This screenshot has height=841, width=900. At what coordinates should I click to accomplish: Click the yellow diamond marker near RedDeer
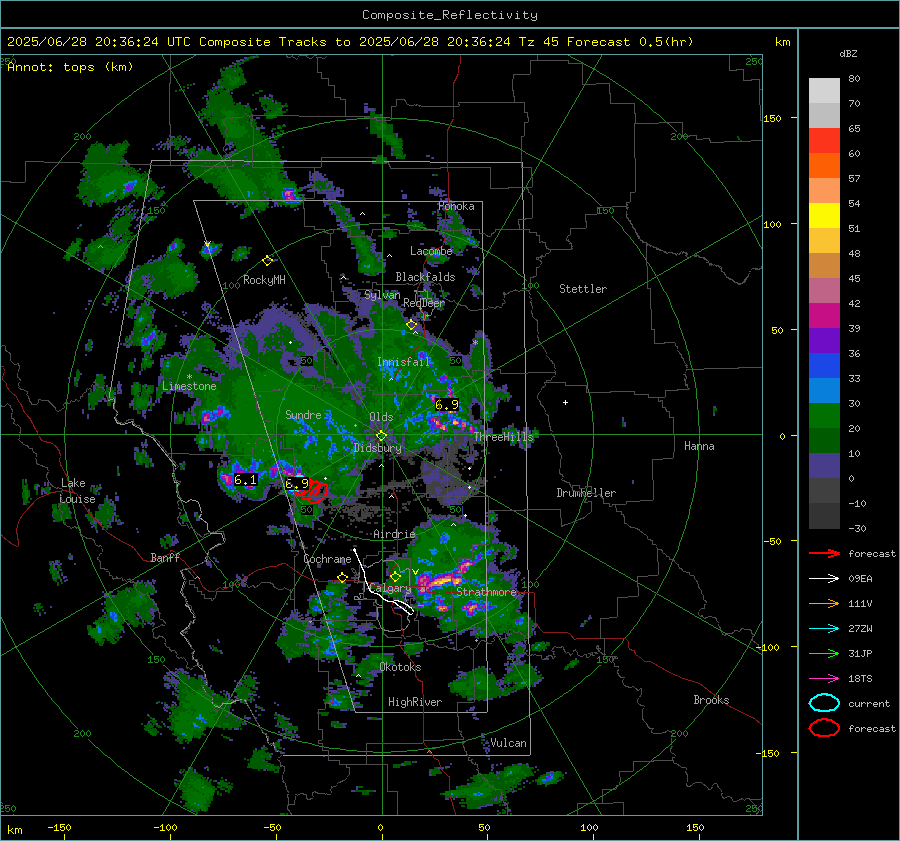pos(412,325)
